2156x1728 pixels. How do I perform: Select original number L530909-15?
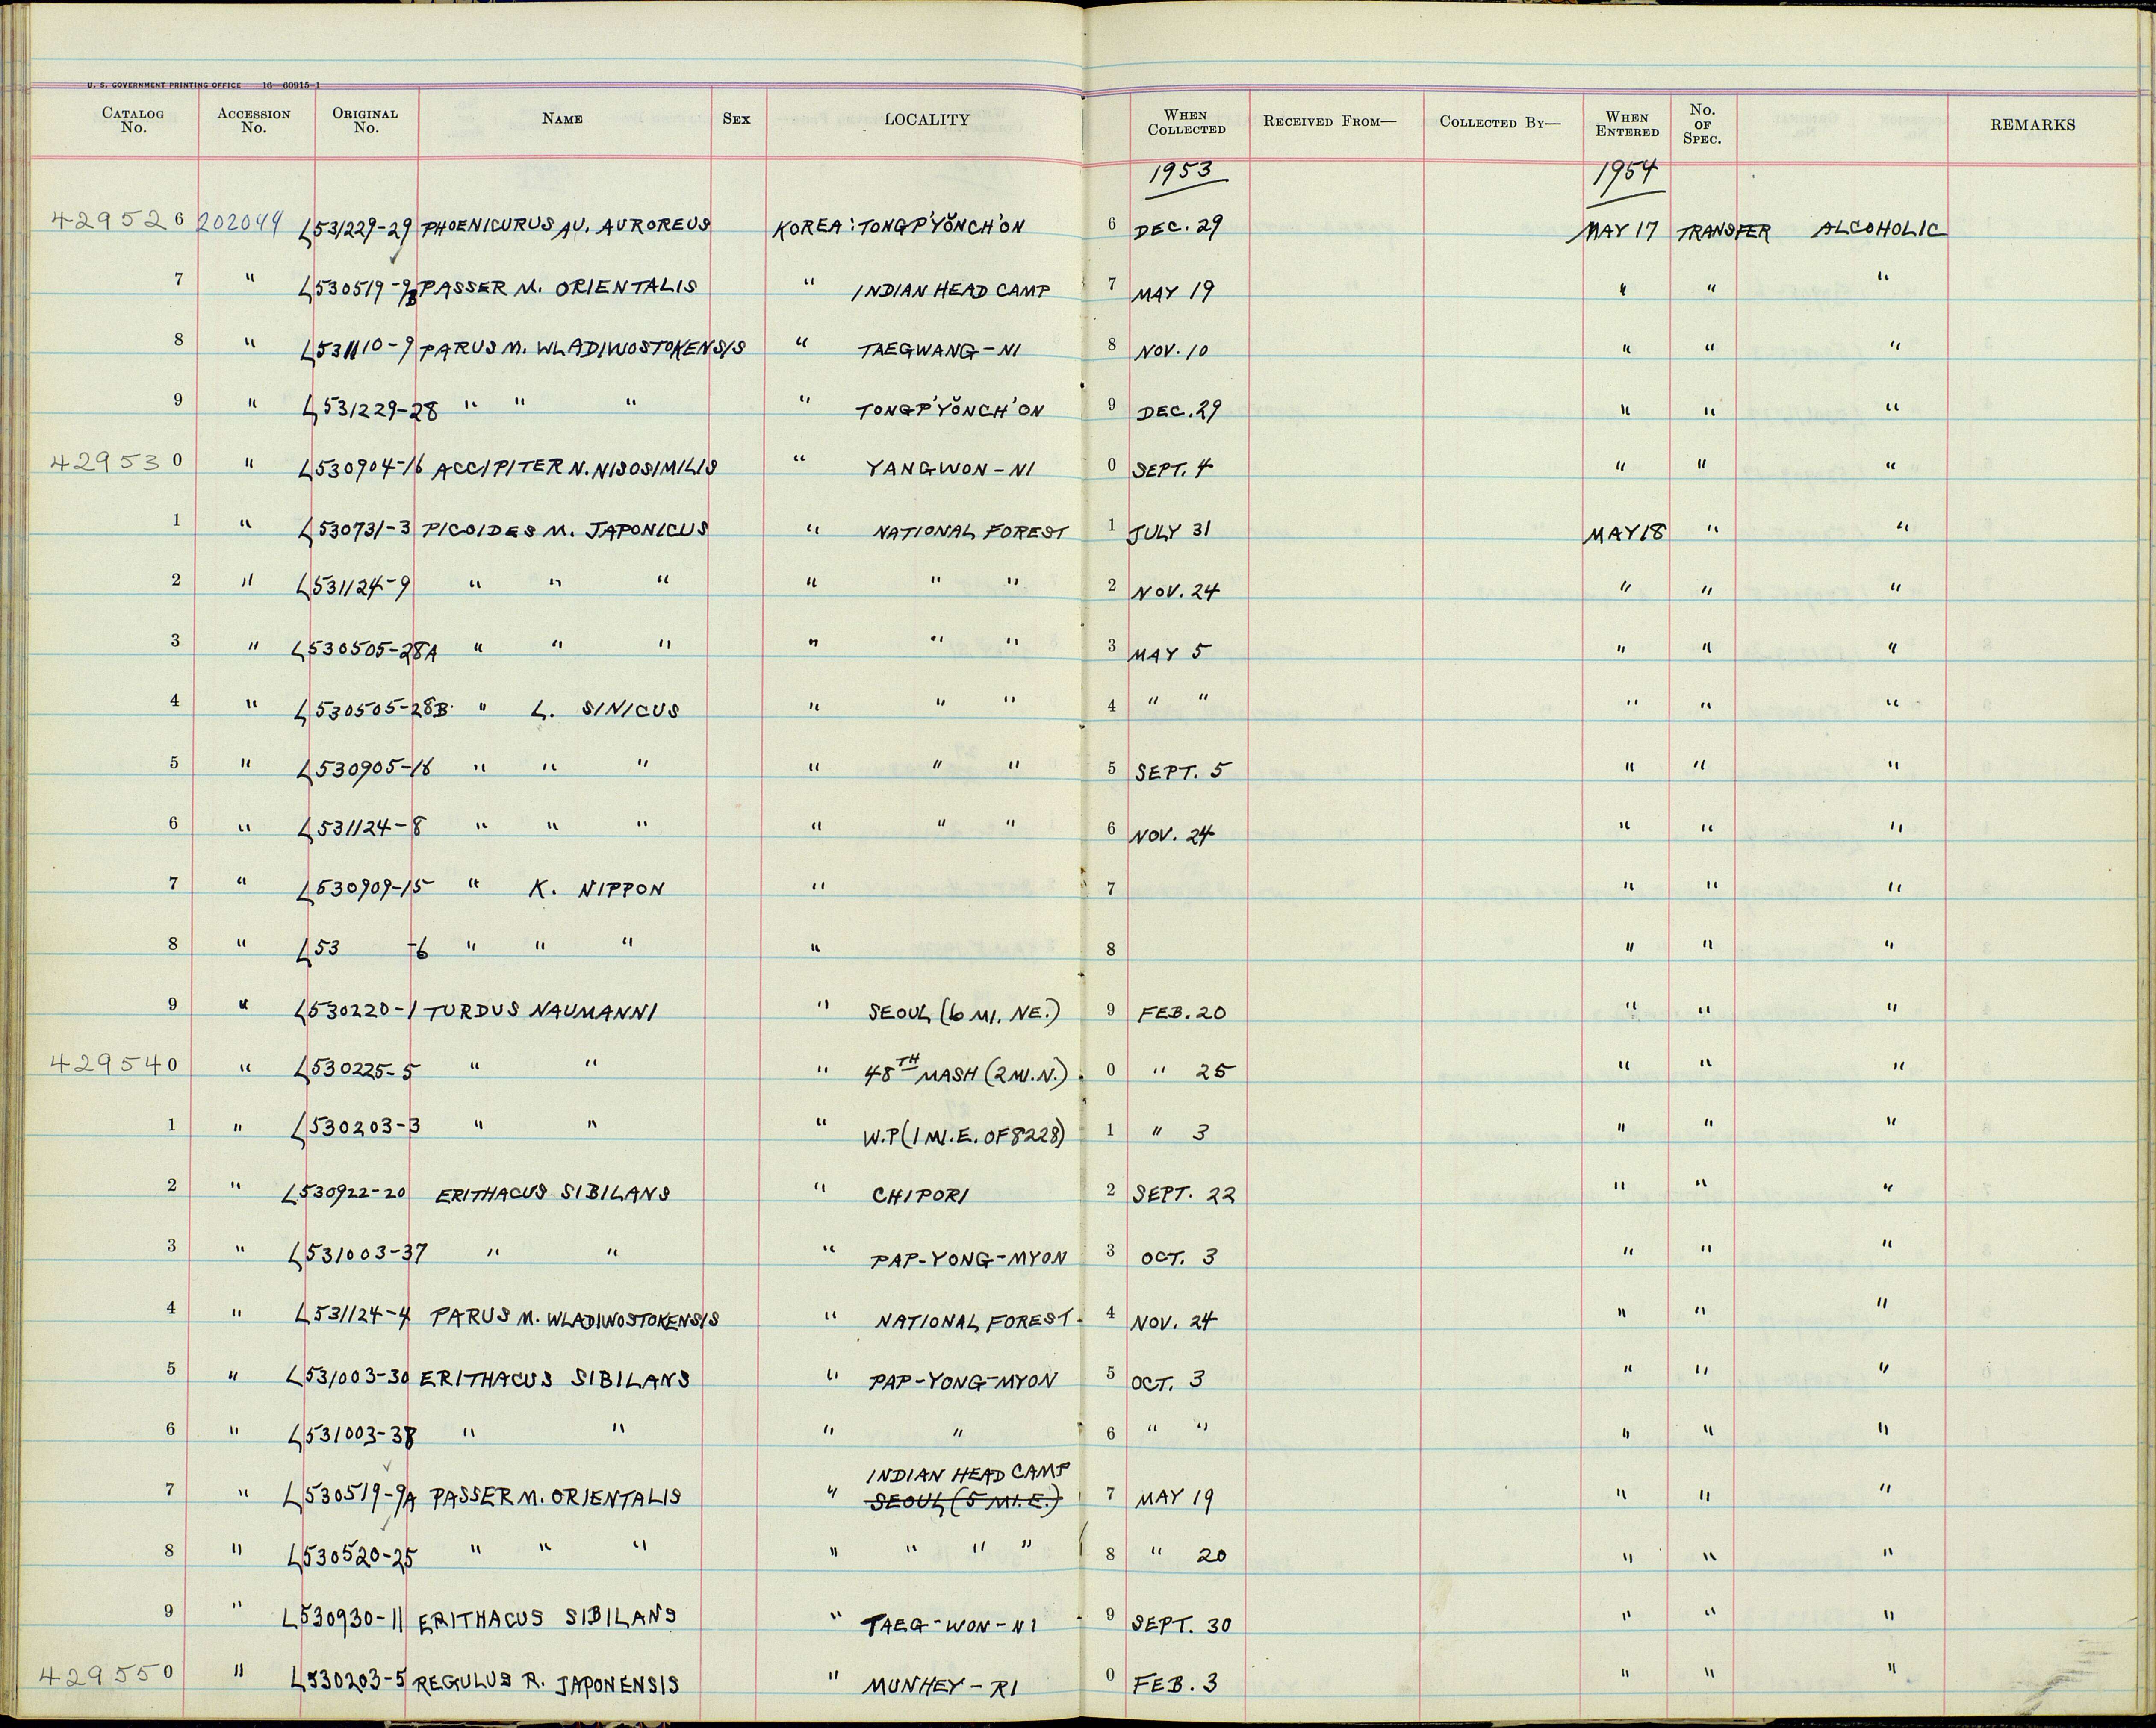click(x=364, y=889)
